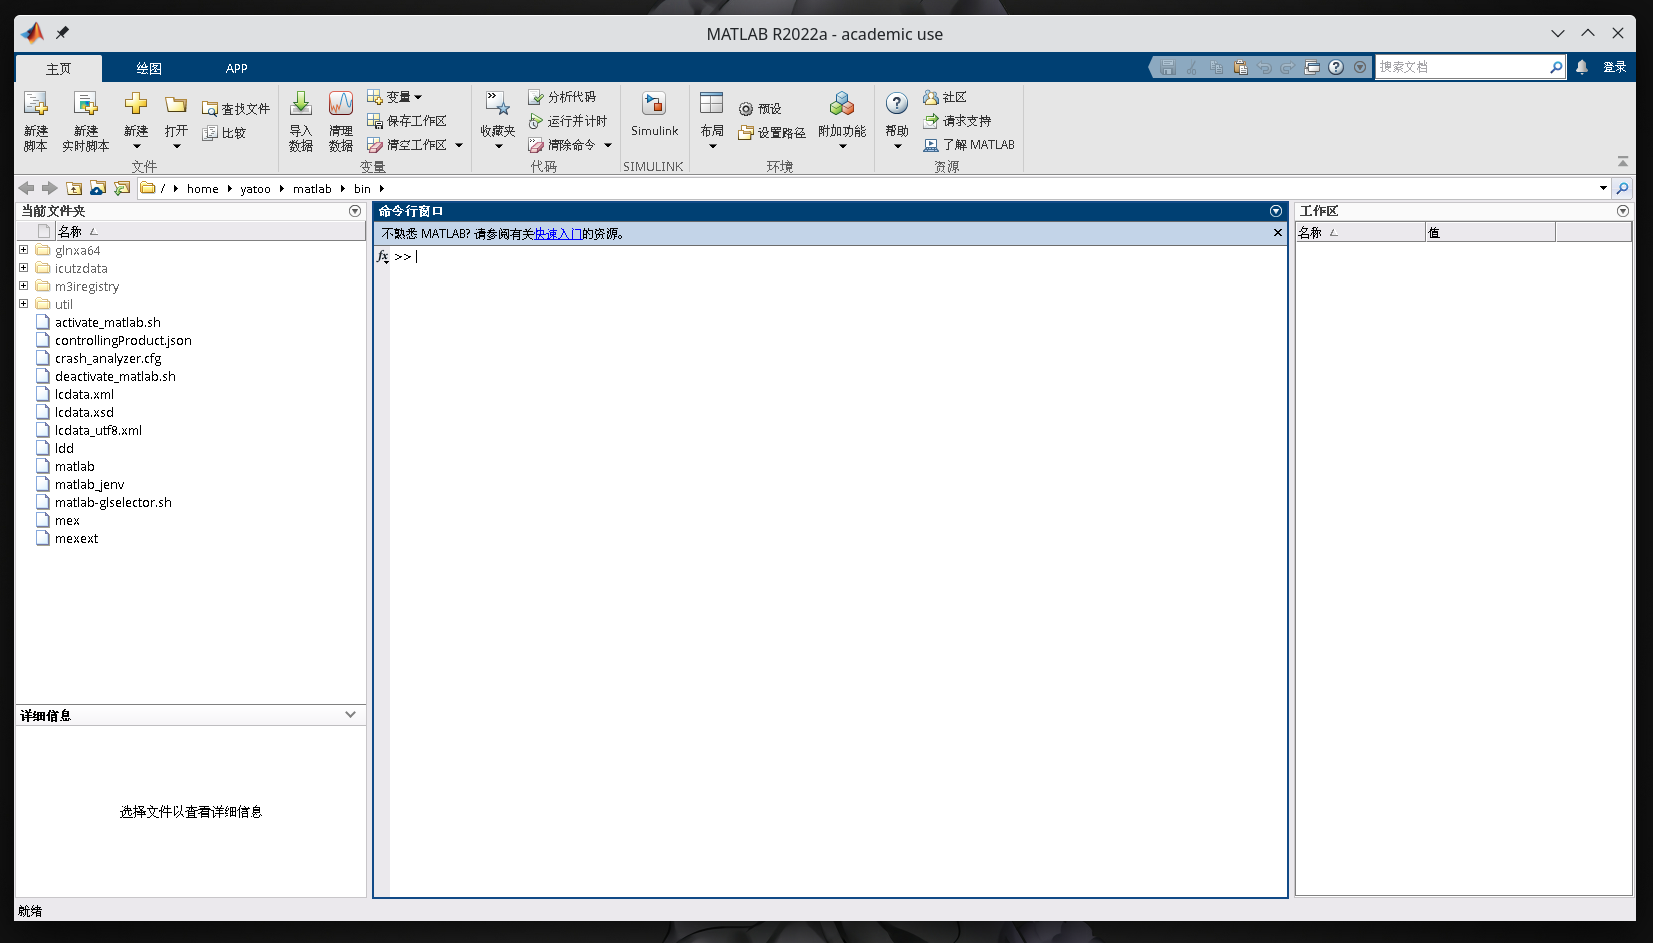Click the search magnifier in the address bar
This screenshot has width=1653, height=943.
coord(1622,188)
